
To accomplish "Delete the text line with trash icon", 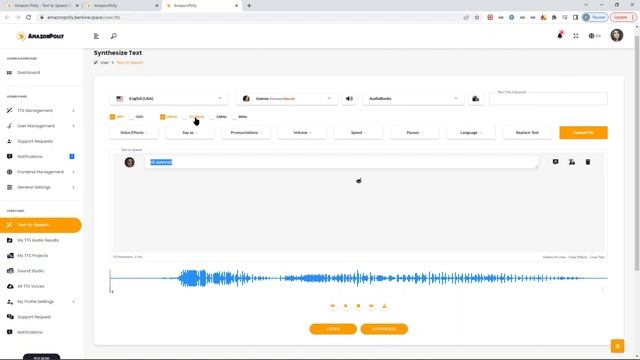I will click(x=588, y=162).
